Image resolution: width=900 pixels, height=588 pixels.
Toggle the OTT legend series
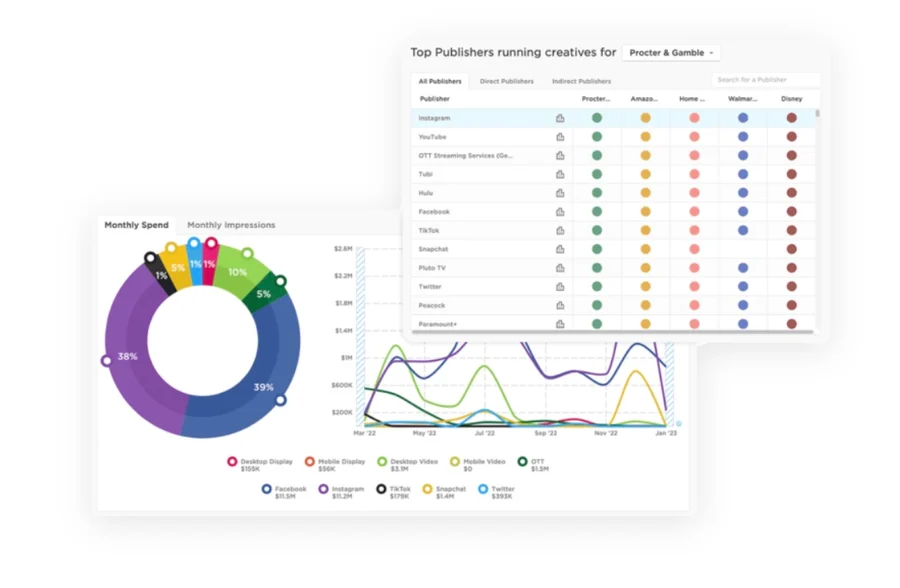click(x=533, y=465)
